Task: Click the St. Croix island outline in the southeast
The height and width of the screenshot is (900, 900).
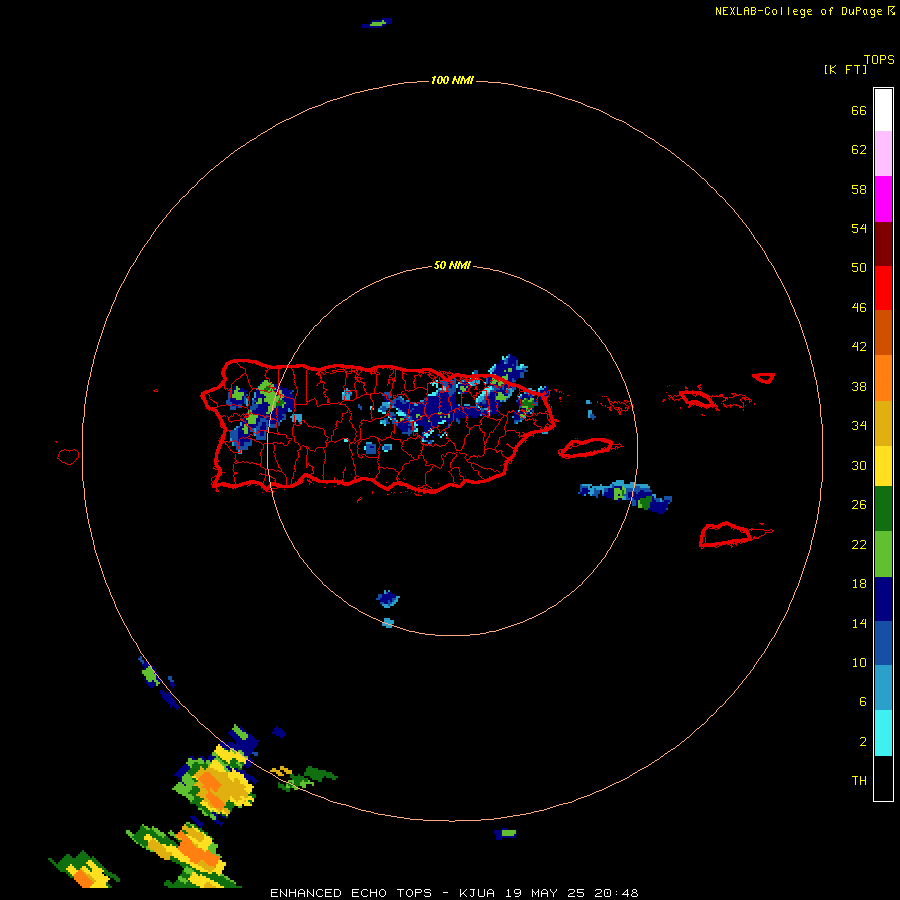Action: (735, 535)
